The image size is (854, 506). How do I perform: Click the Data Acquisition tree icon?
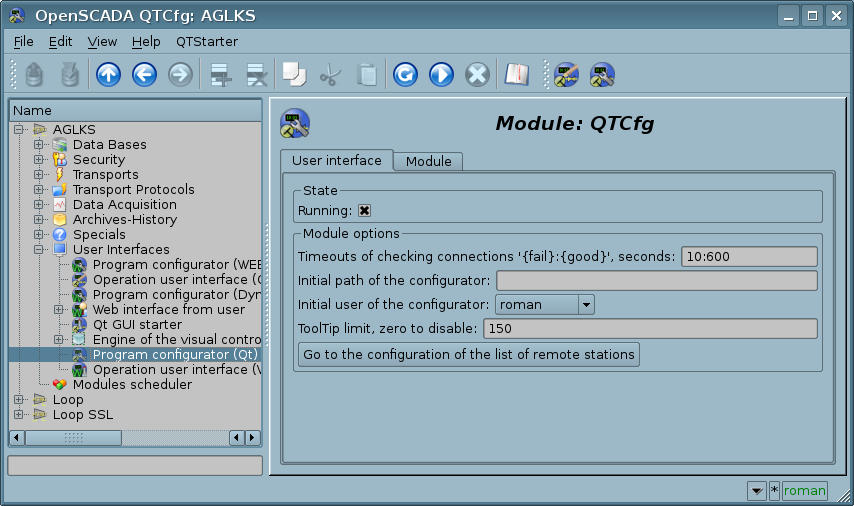(x=59, y=205)
